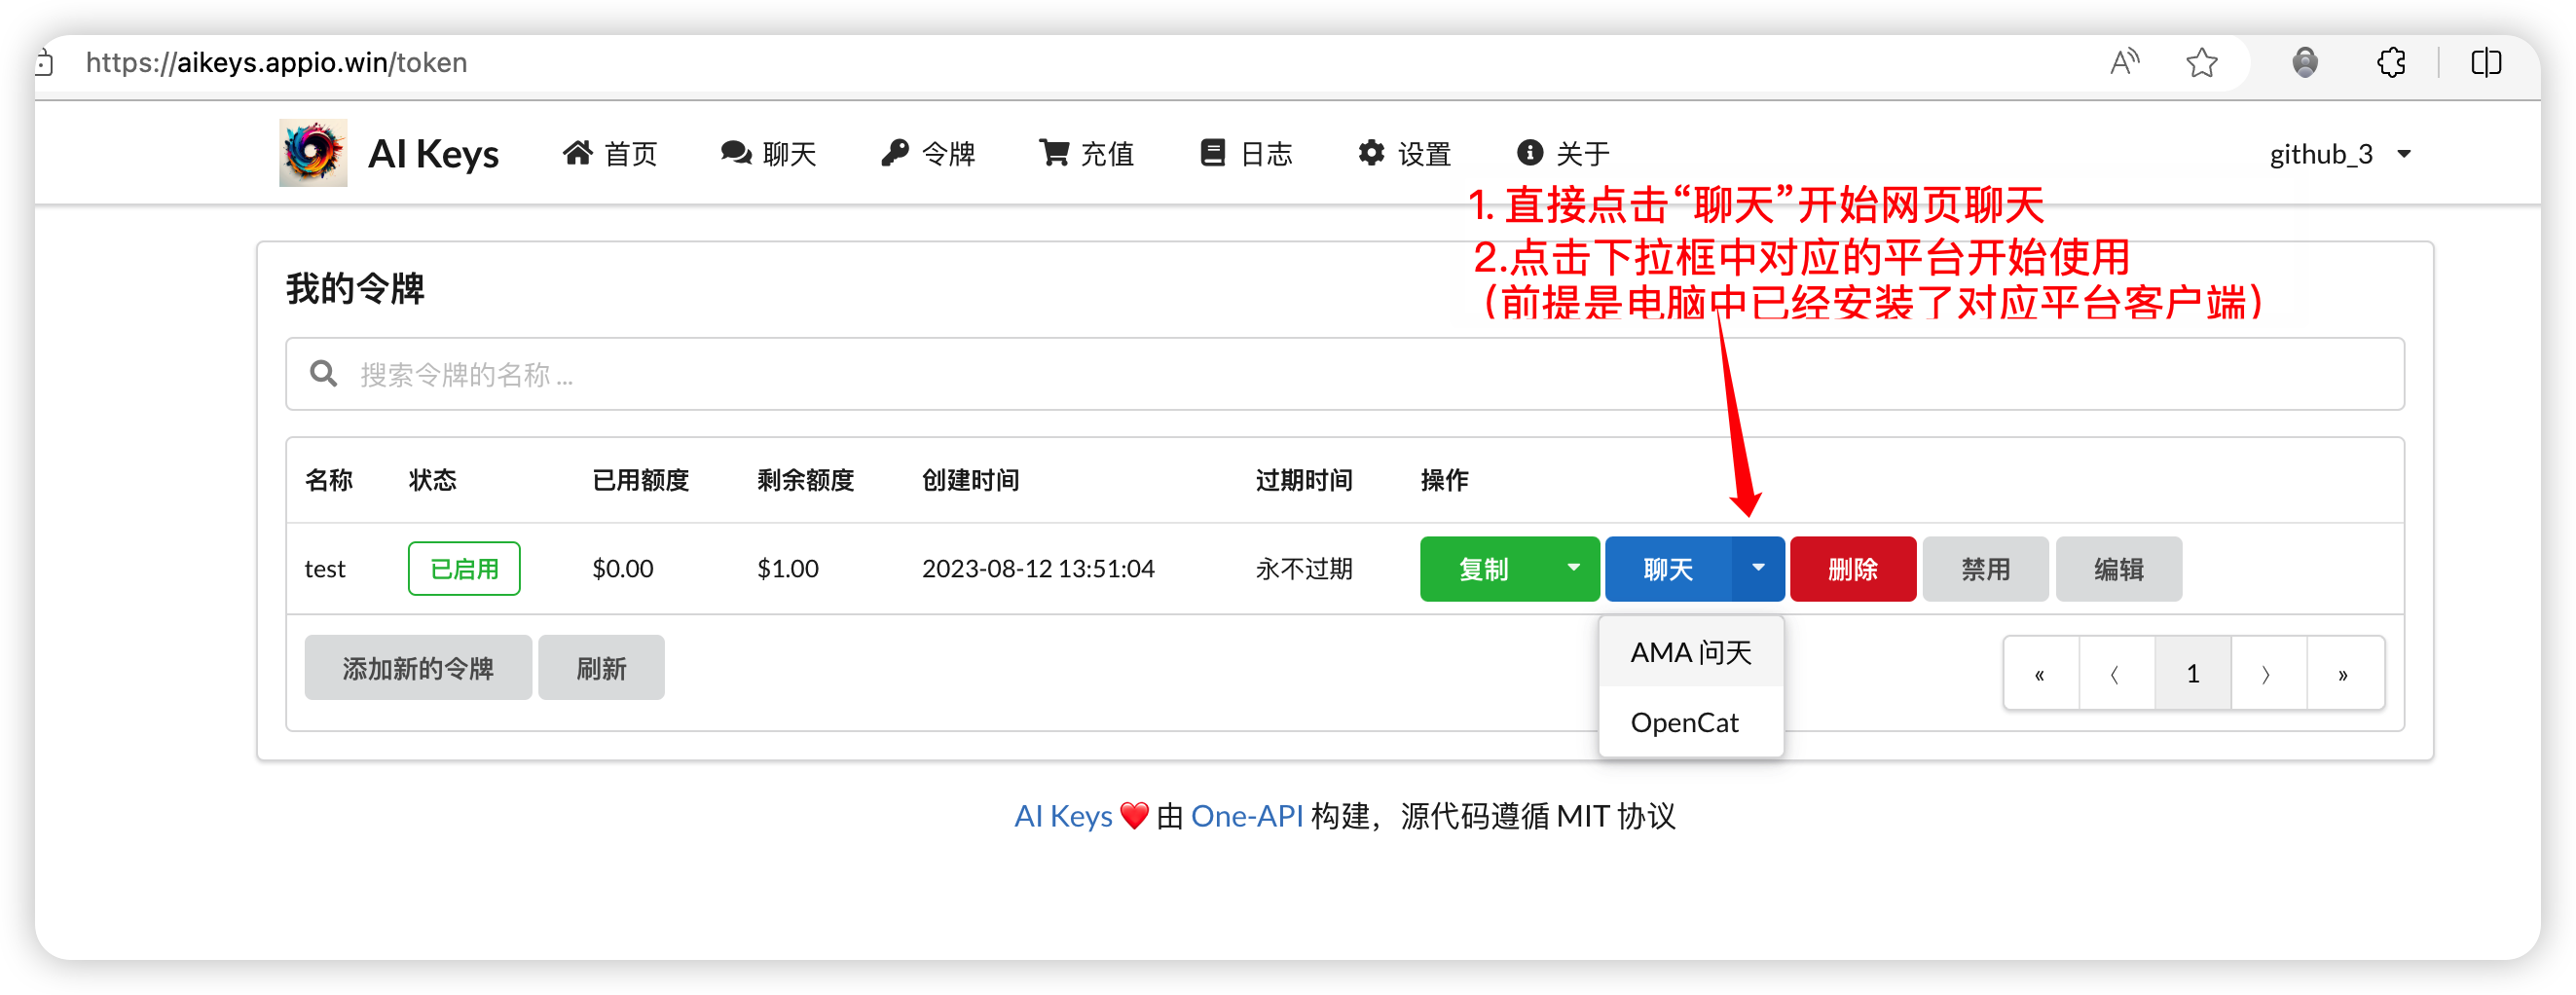This screenshot has width=2576, height=995.
Task: Expand the github_3 user dropdown
Action: click(2340, 154)
